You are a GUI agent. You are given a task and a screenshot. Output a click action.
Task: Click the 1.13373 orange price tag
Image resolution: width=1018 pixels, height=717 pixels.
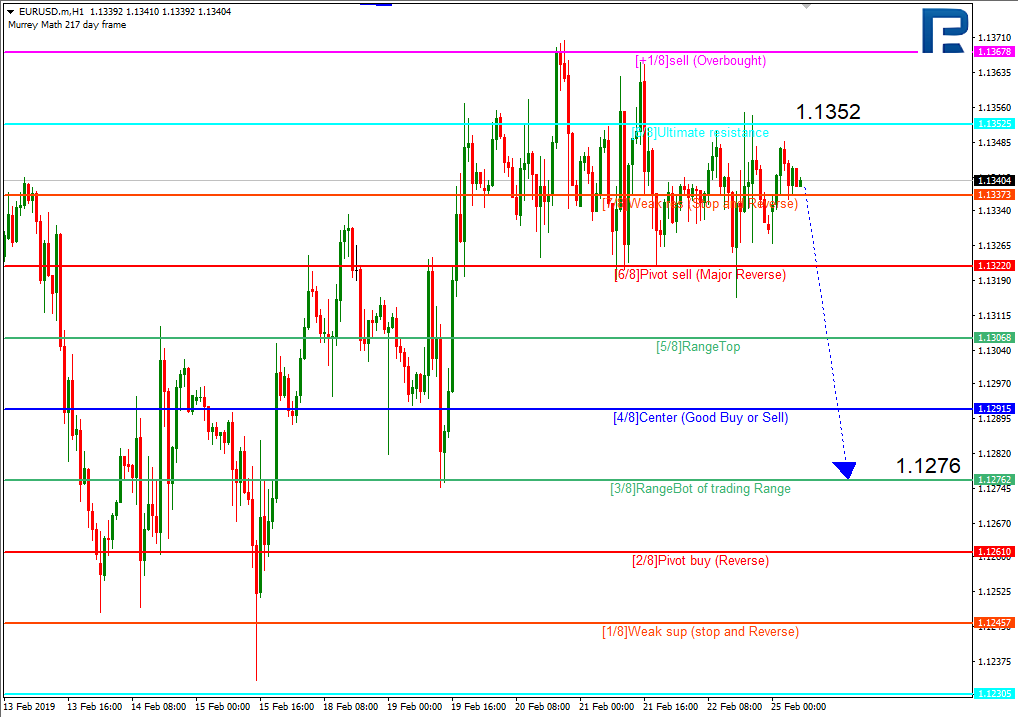pyautogui.click(x=995, y=195)
